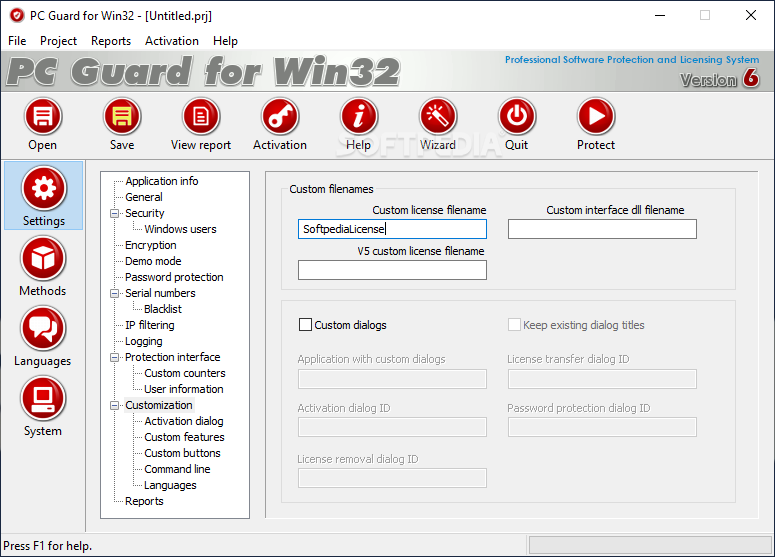The image size is (775, 557).
Task: Click the Custom interface dll filename field
Action: (x=603, y=229)
